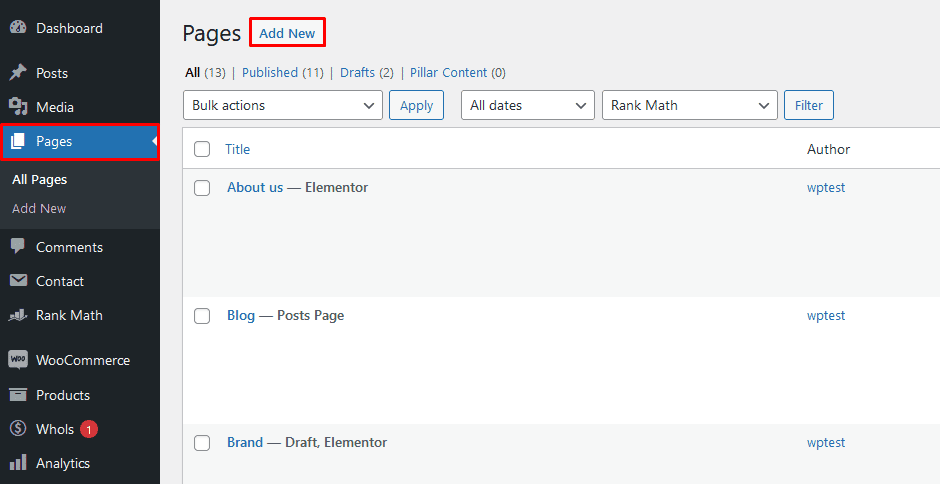Click the Author column header

pos(828,149)
